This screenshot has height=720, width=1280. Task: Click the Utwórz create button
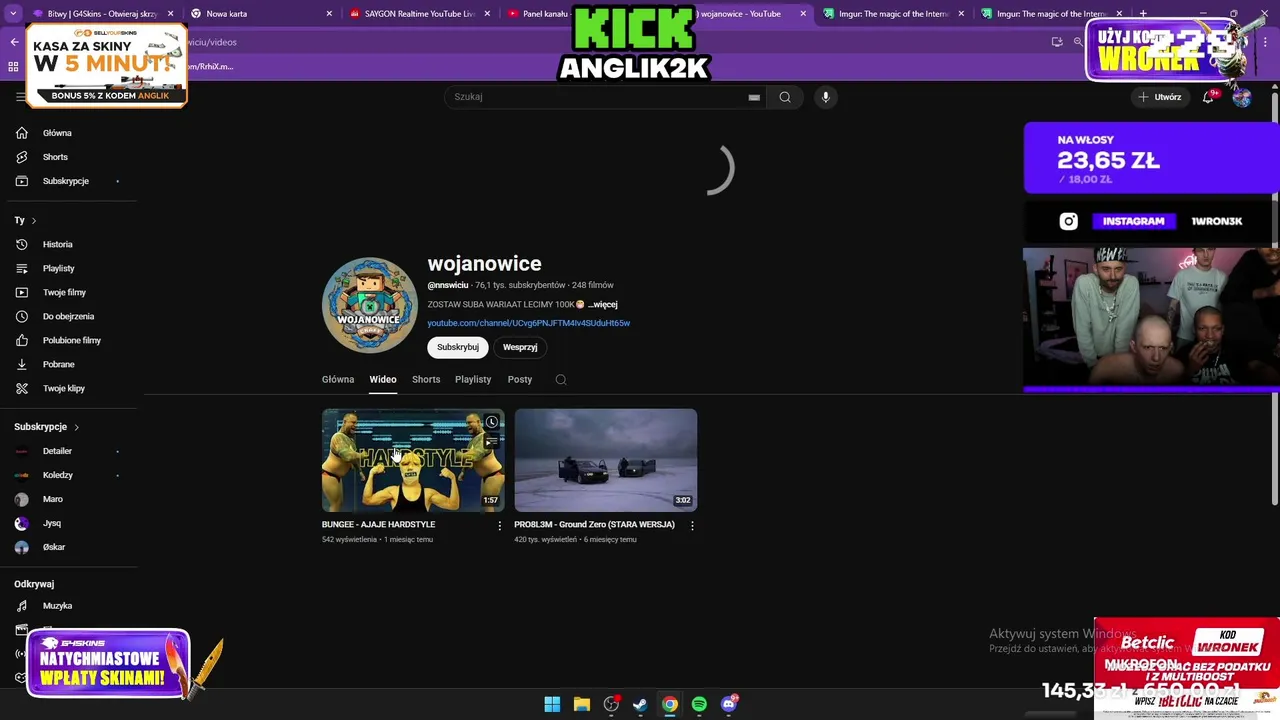[x=1159, y=97]
